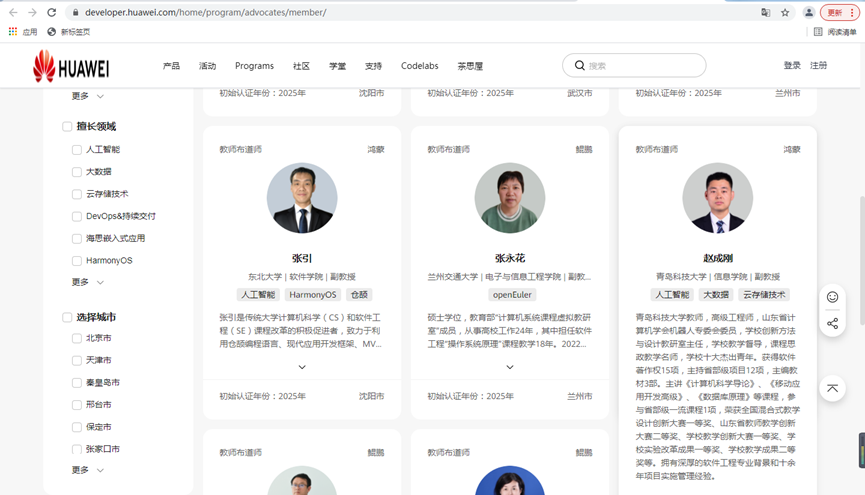The image size is (865, 495).
Task: Expand 更多 under 选择城市 list
Action: coord(87,470)
